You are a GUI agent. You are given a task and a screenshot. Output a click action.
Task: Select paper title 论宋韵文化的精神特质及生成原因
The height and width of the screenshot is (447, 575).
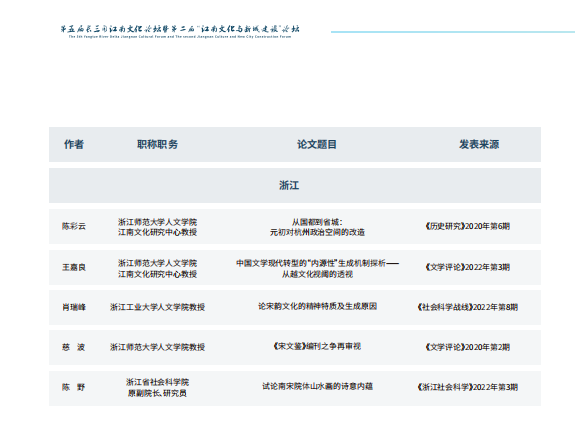[317, 307]
